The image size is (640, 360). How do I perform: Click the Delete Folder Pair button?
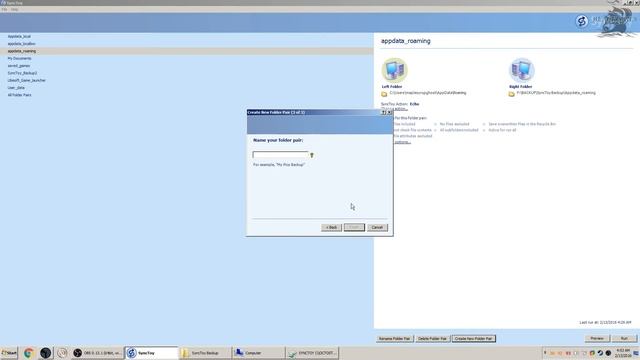432,339
